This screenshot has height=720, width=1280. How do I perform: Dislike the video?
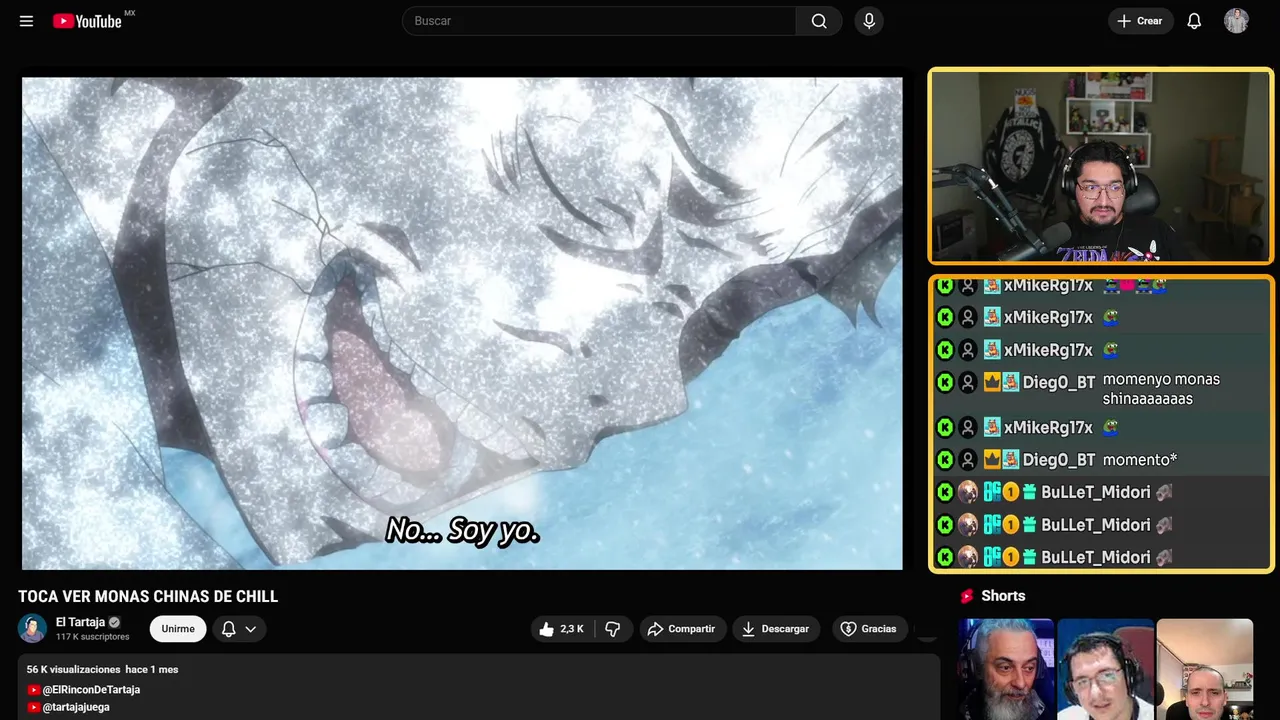coord(613,629)
